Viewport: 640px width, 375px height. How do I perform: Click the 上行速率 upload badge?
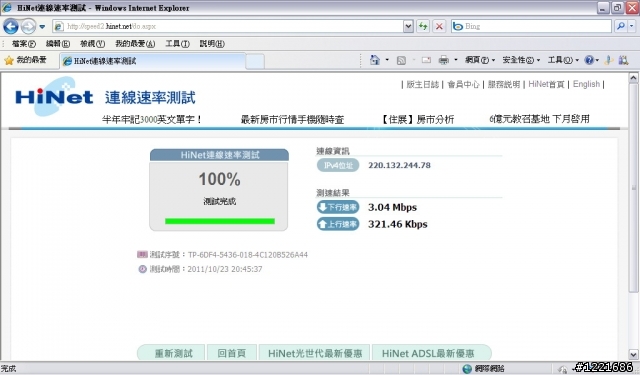tap(338, 224)
